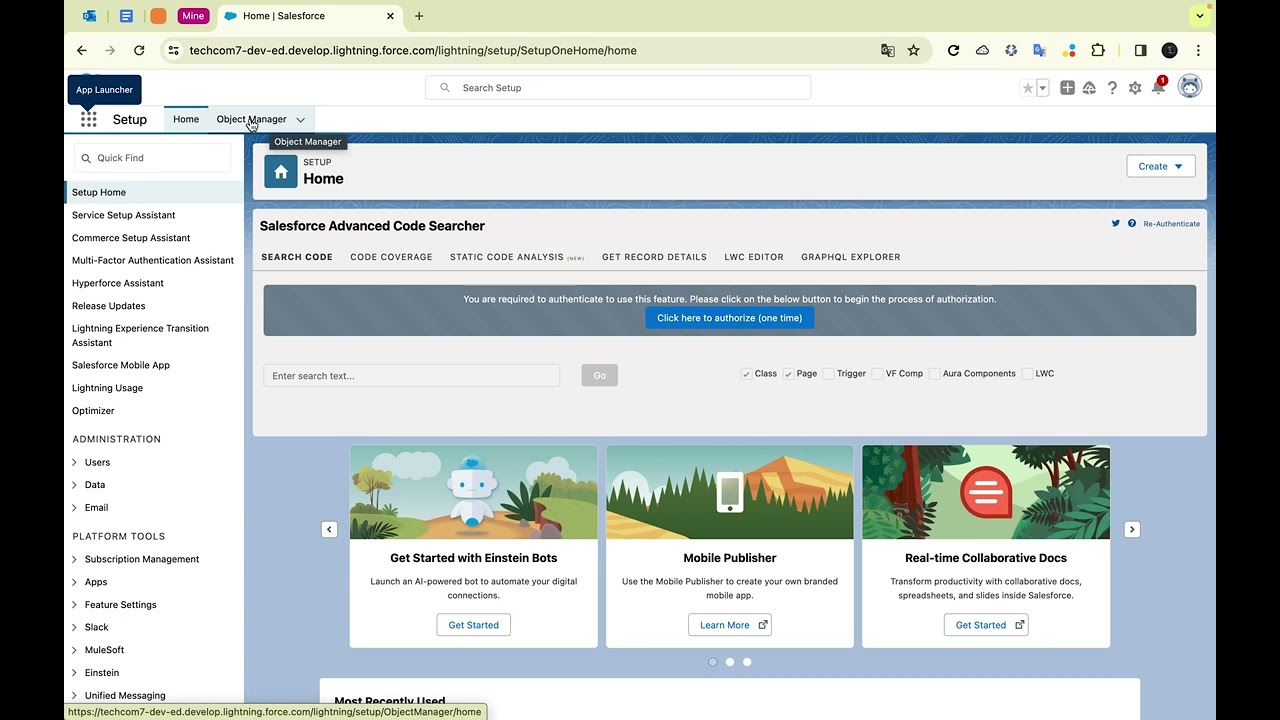Select the second carousel page dot
This screenshot has width=1280, height=720.
click(730, 662)
